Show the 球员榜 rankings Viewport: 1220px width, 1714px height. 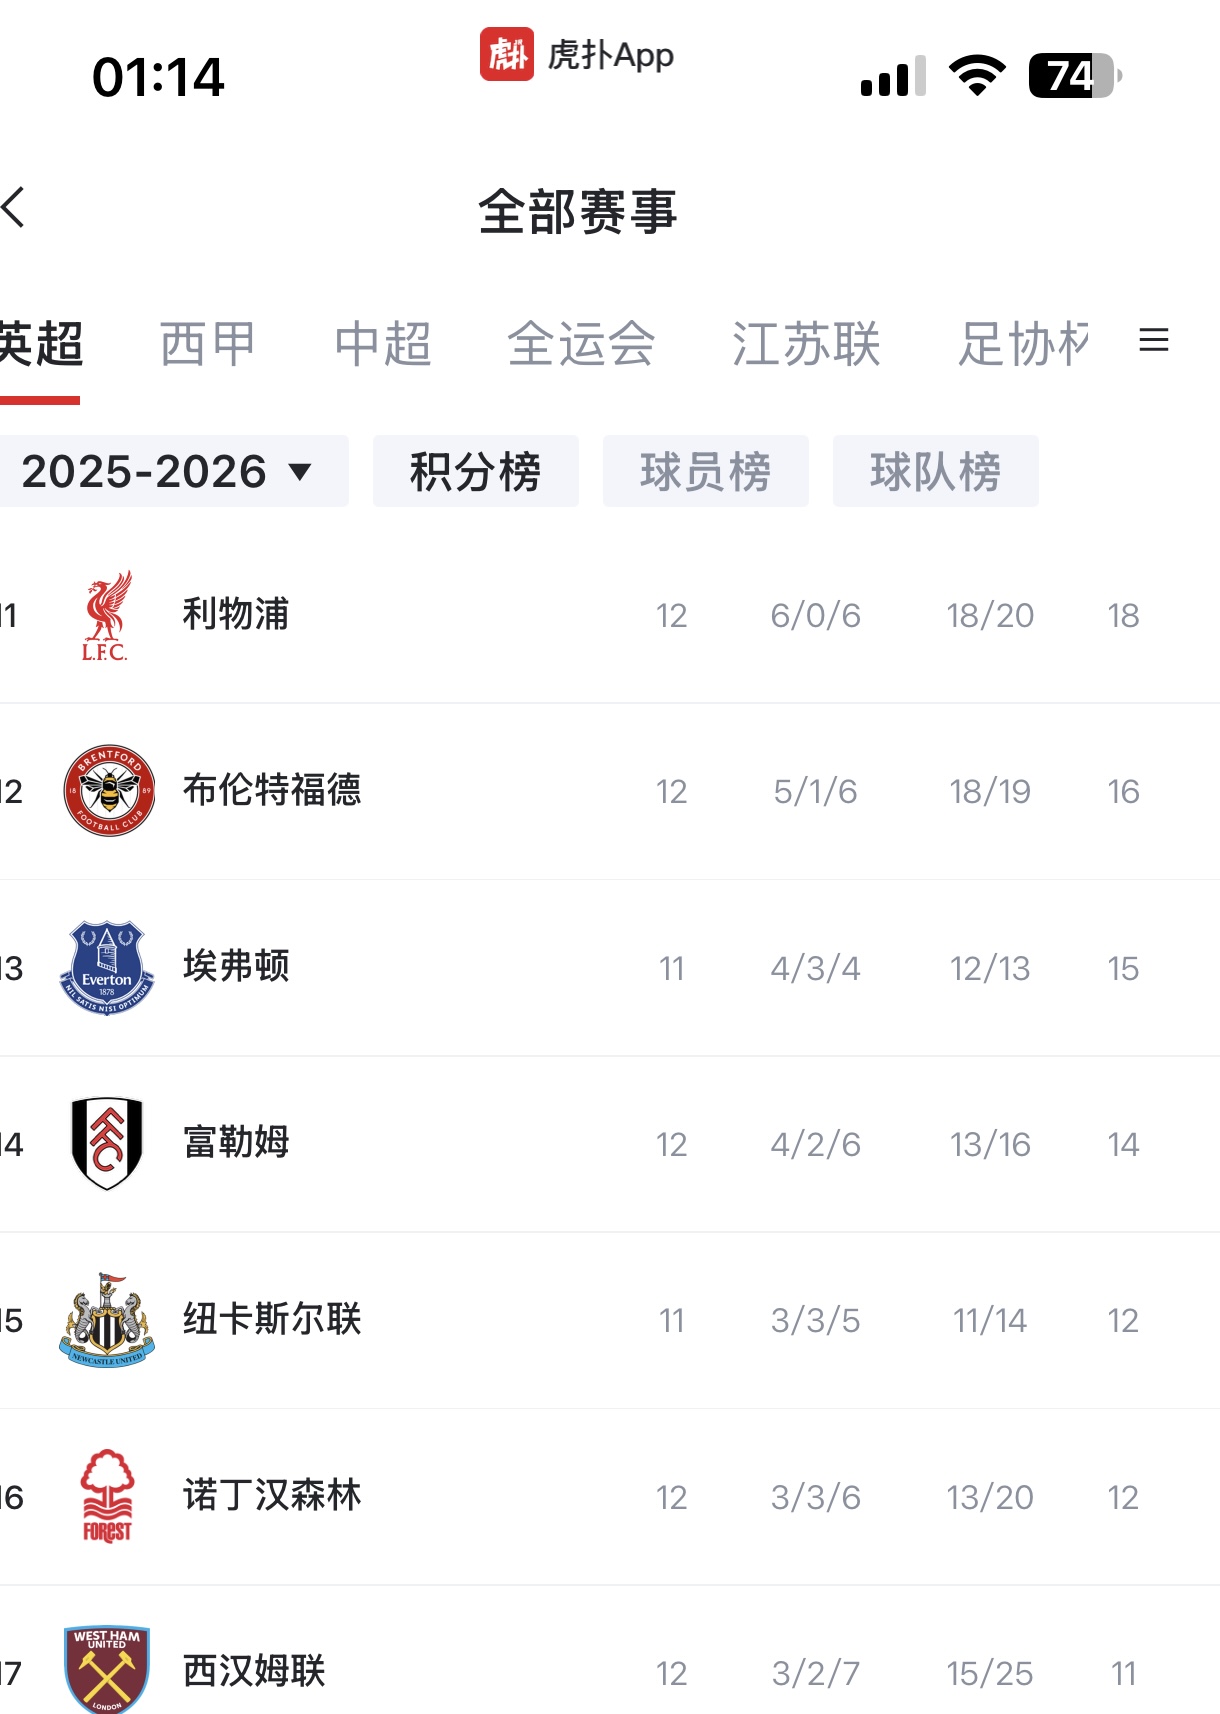coord(705,471)
